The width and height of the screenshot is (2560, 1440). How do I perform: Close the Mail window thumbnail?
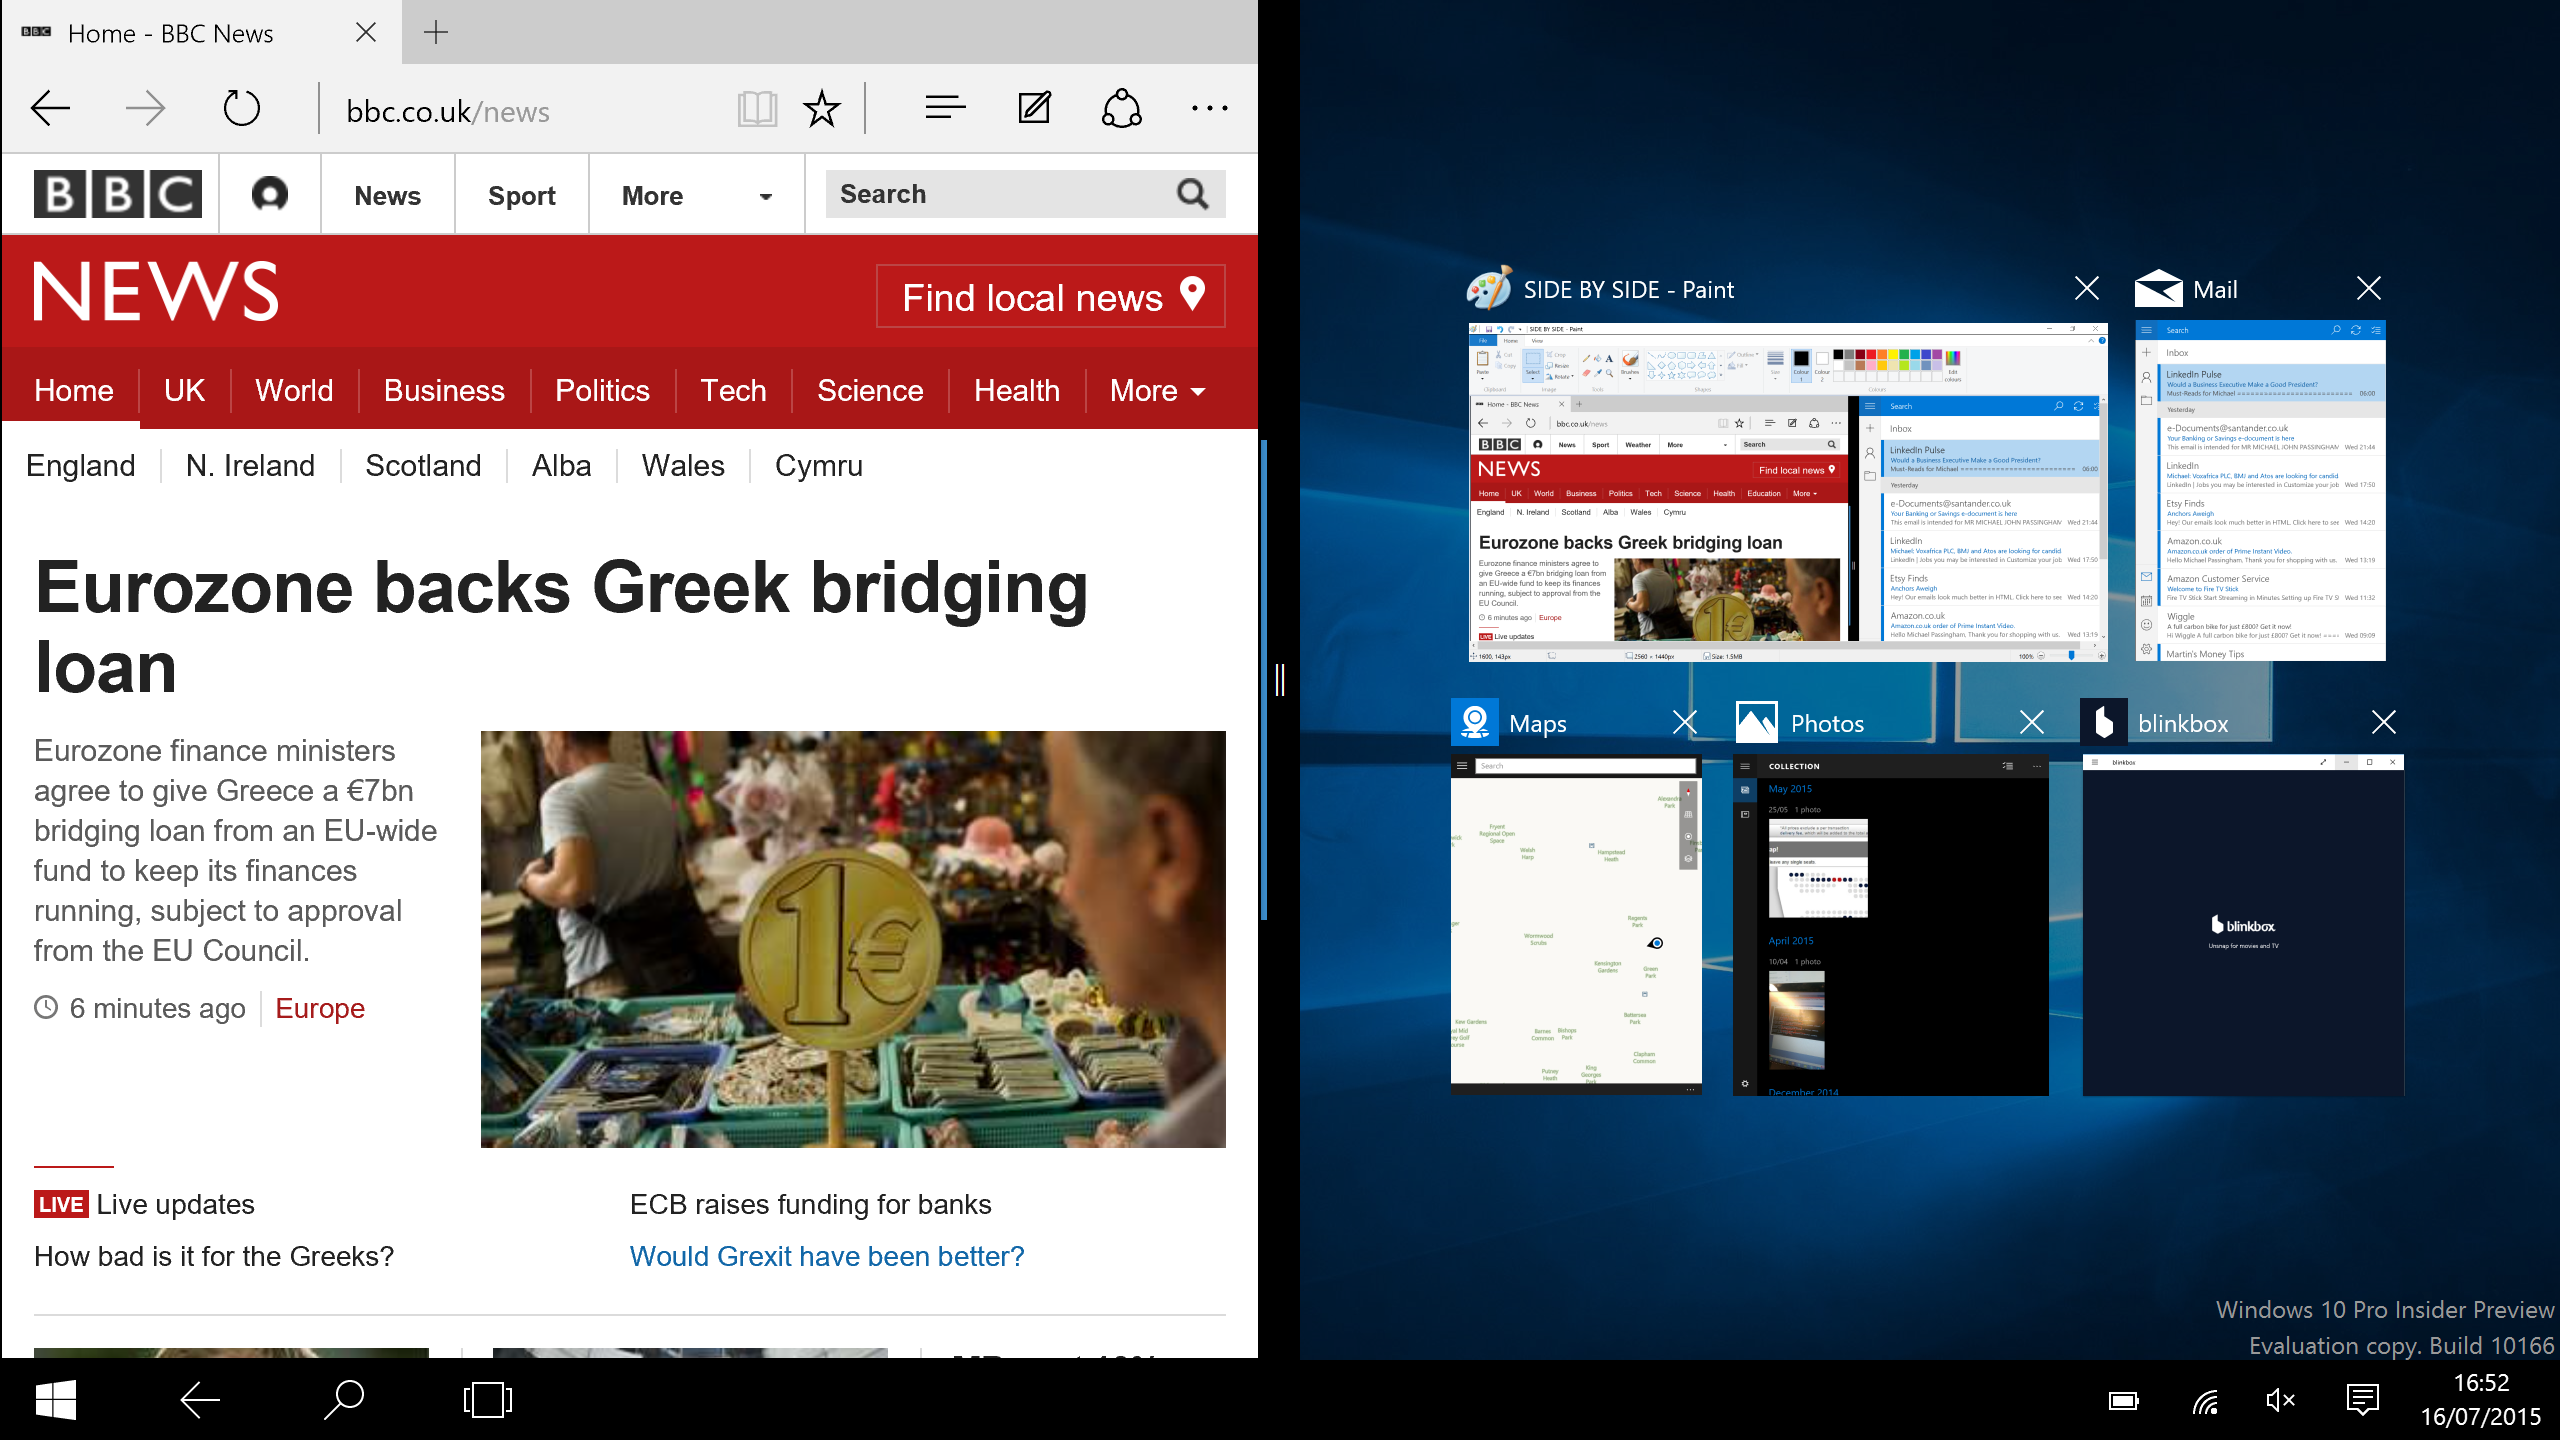2369,288
